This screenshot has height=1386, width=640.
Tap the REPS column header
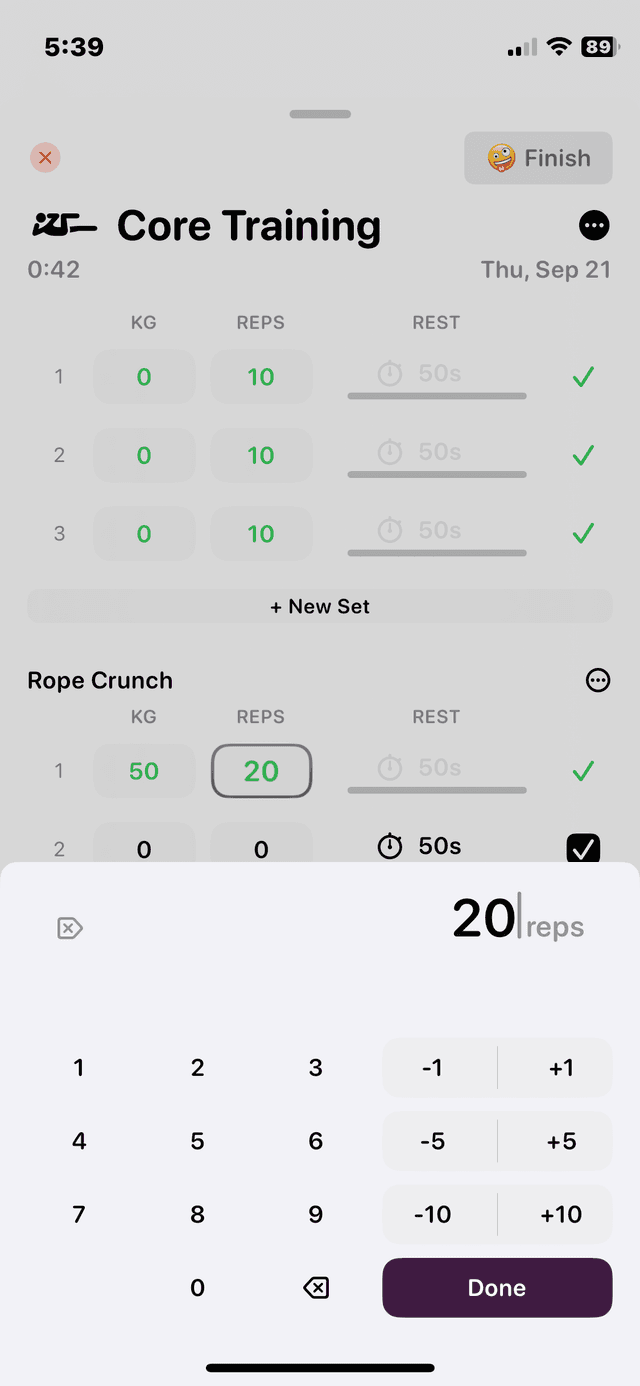point(260,322)
